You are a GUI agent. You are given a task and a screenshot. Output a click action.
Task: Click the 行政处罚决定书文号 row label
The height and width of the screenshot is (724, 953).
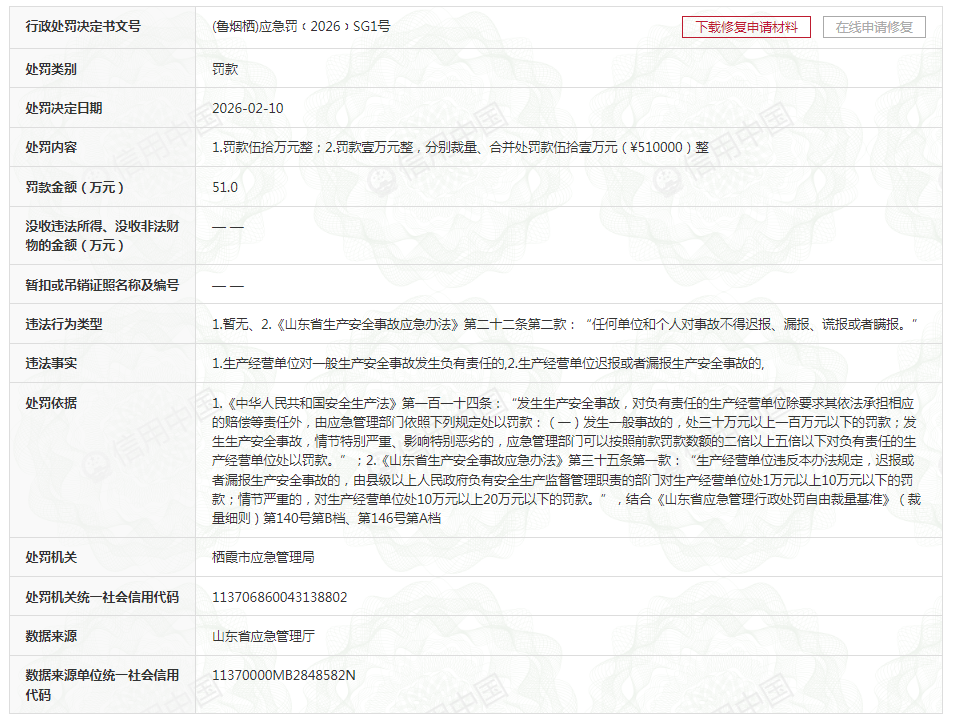[83, 27]
